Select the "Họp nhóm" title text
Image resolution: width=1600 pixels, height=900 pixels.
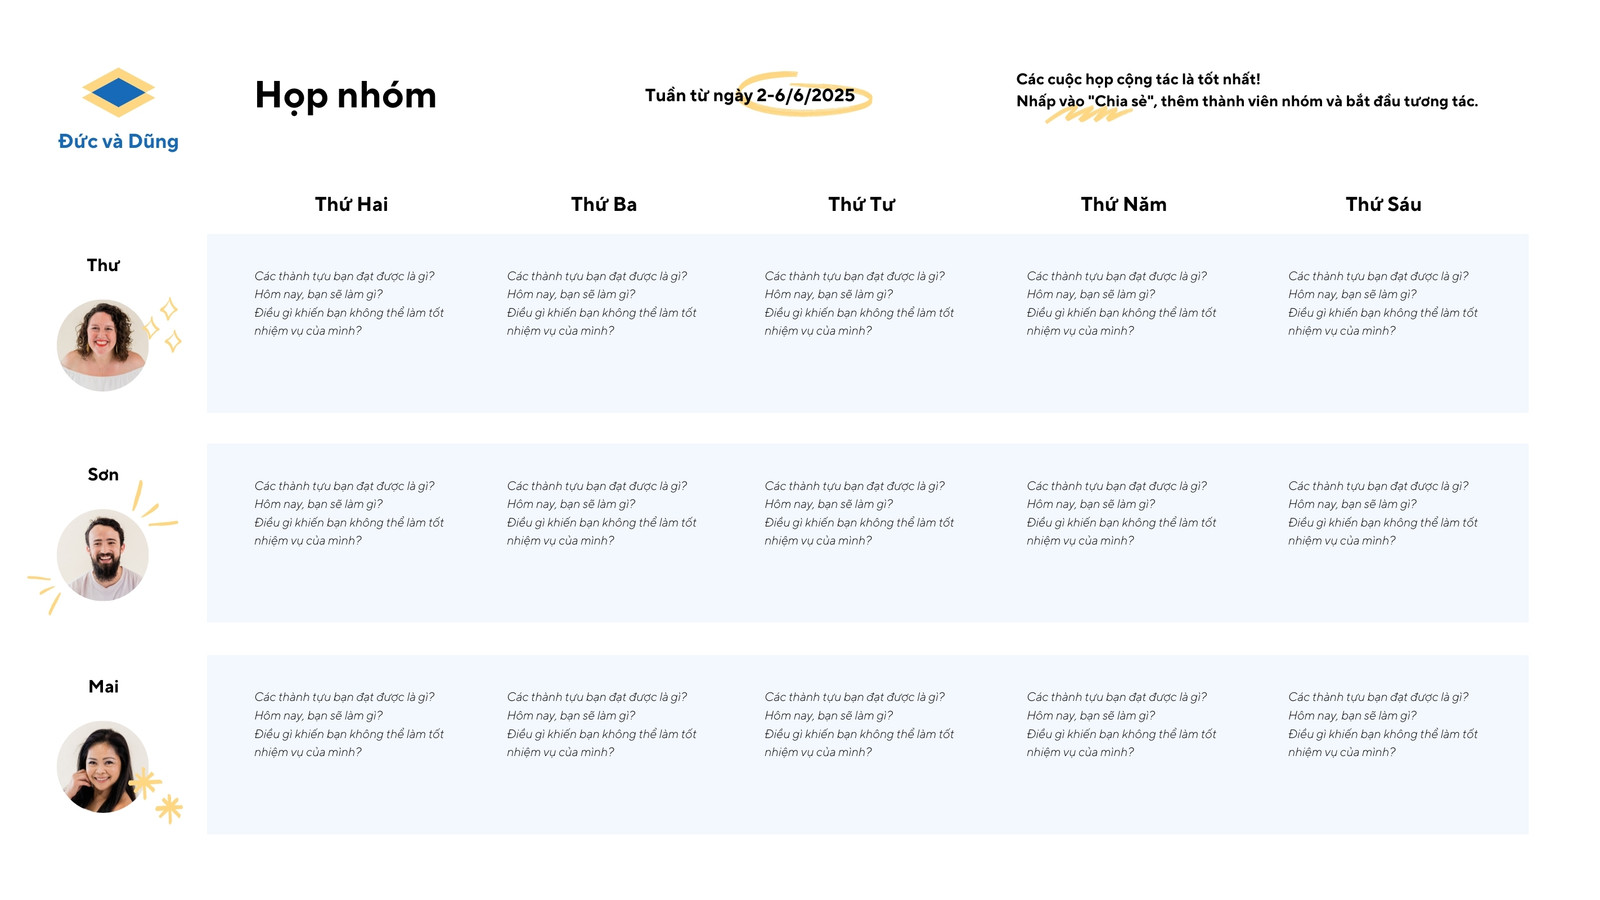(345, 95)
